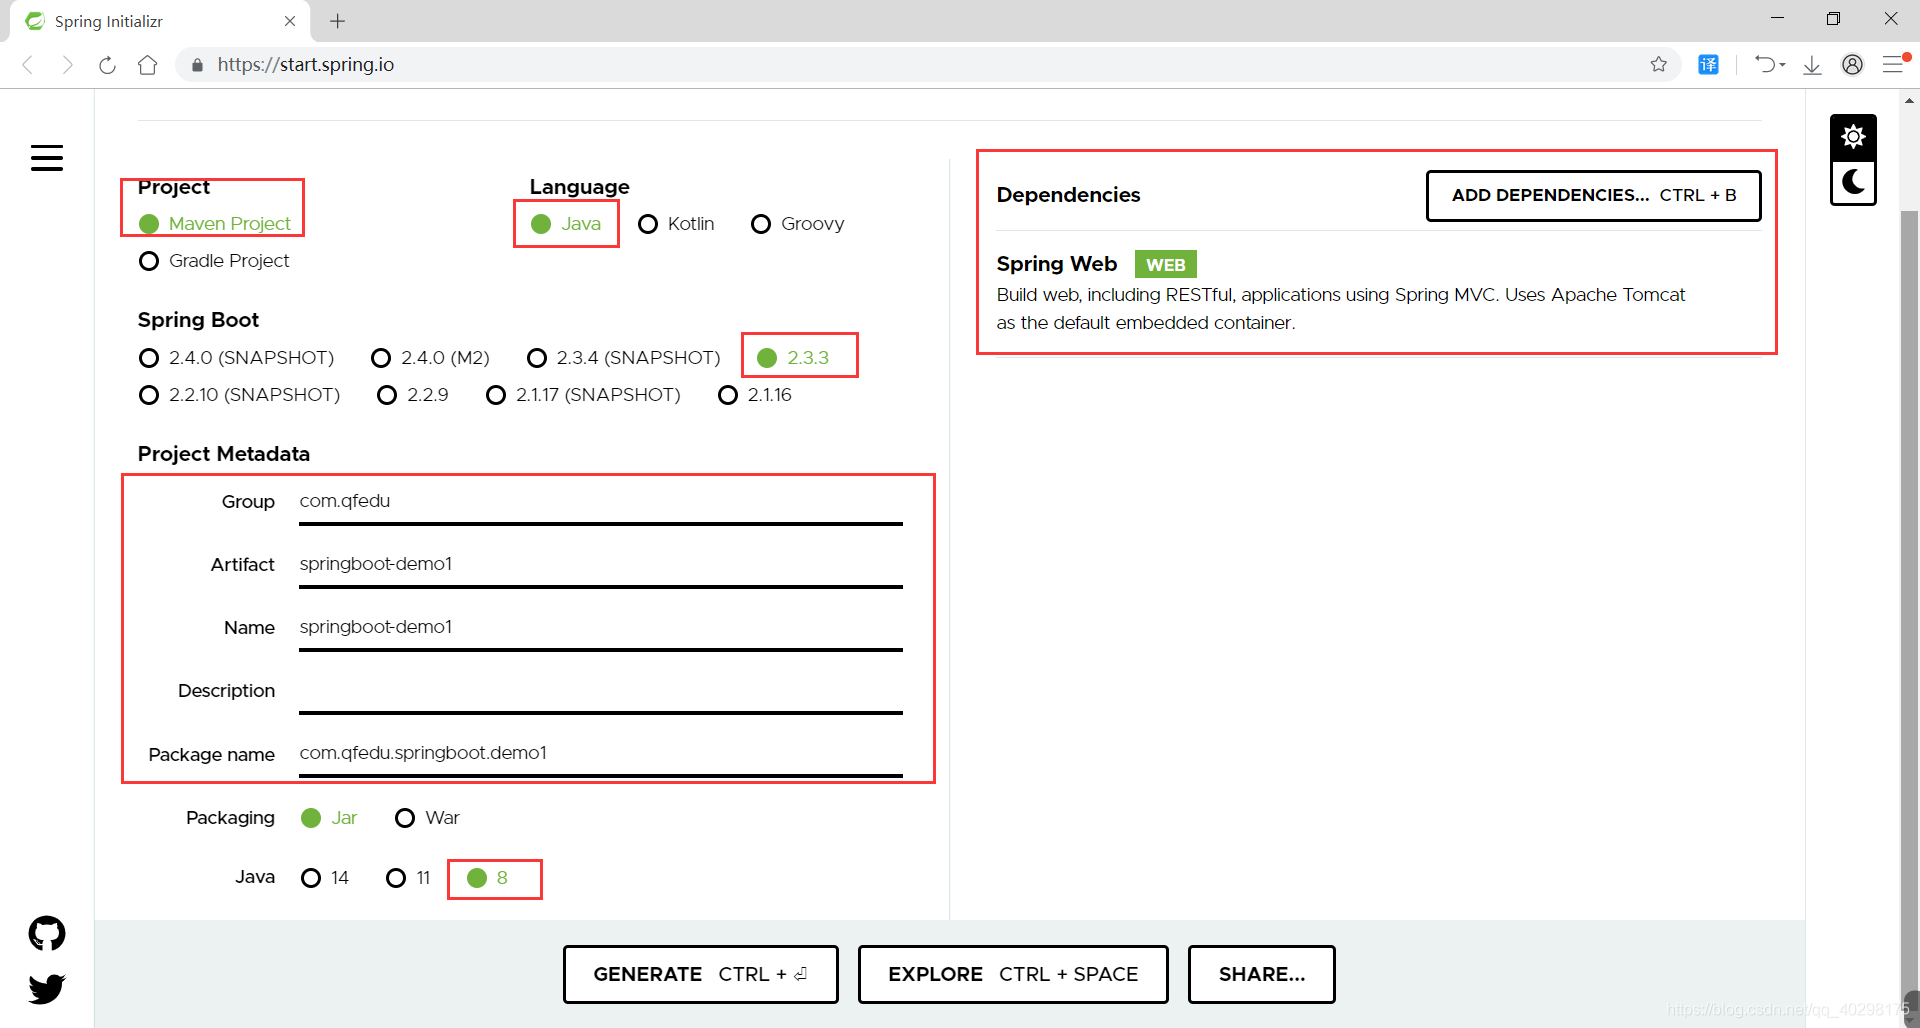Open browser downloads icon
The width and height of the screenshot is (1920, 1028).
(x=1812, y=65)
